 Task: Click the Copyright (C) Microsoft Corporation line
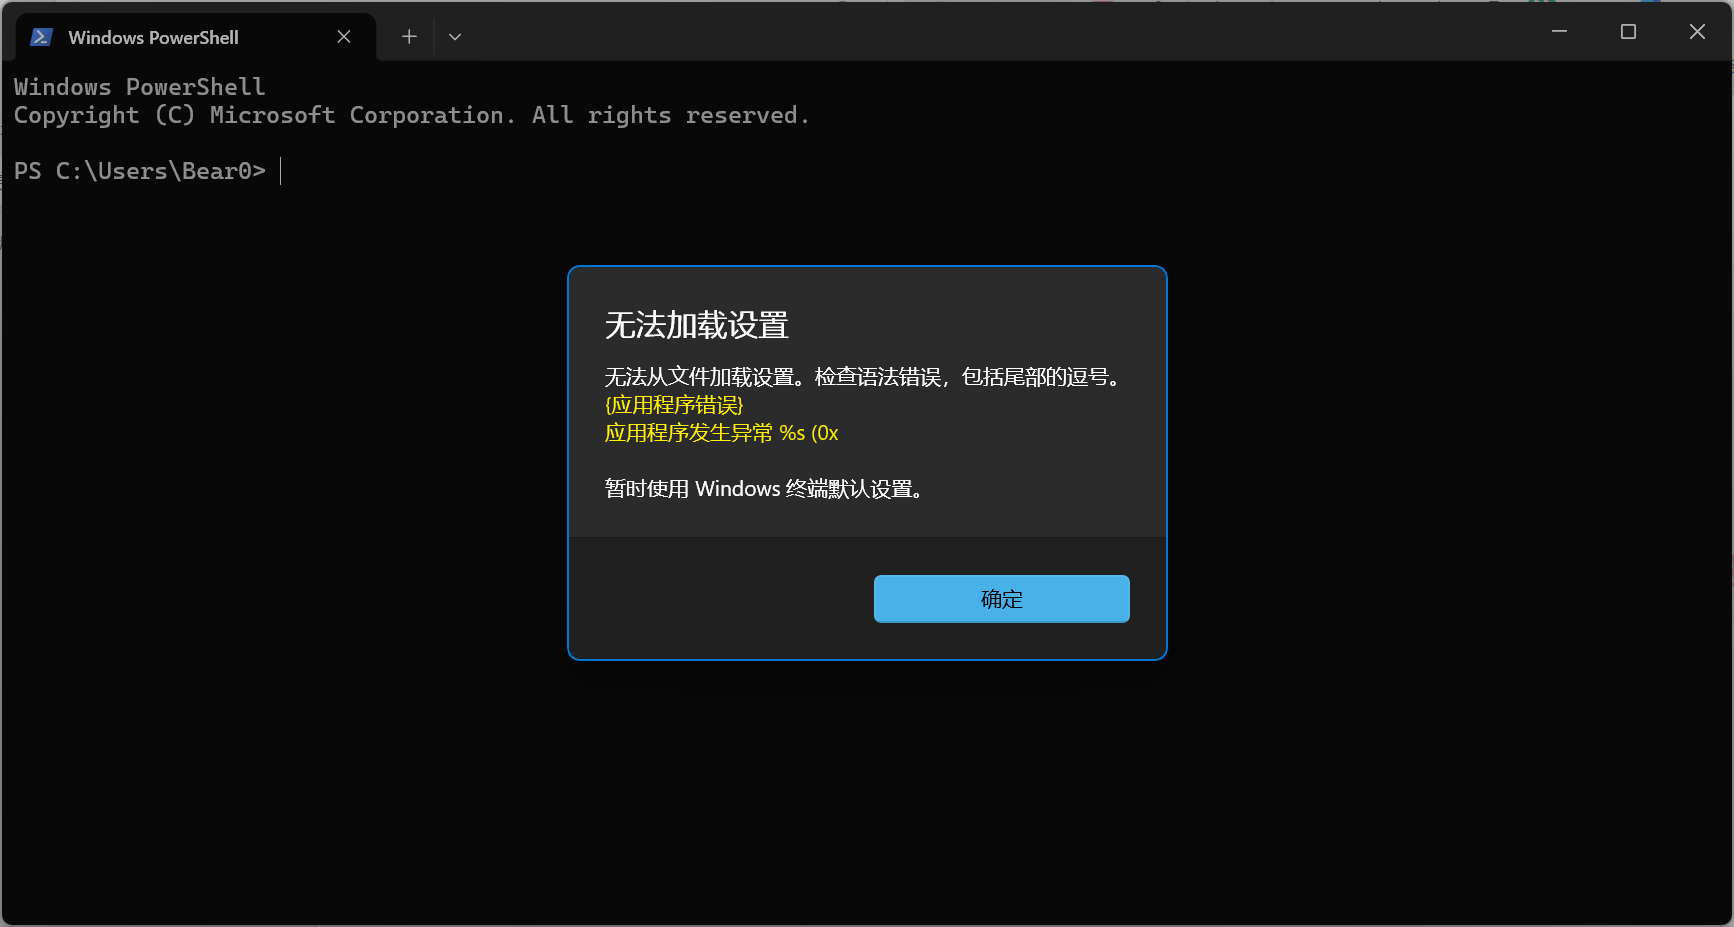coord(411,116)
